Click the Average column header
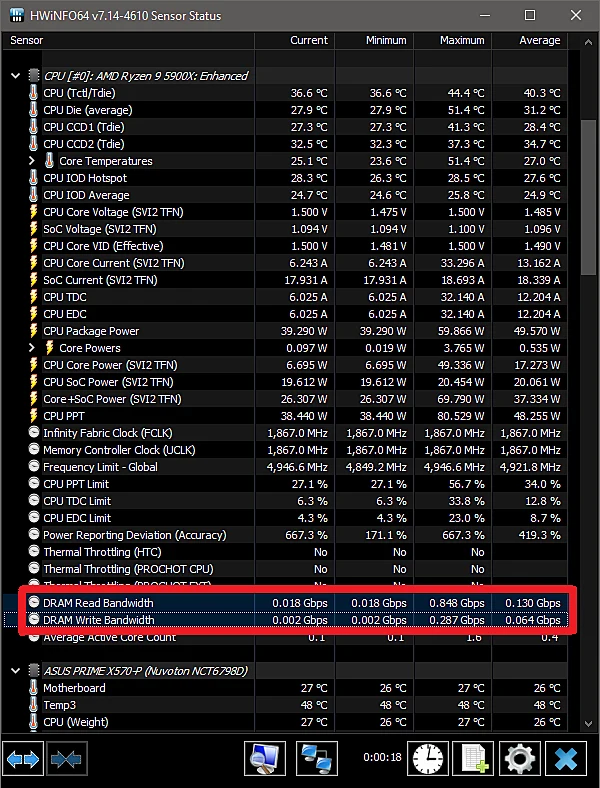 (x=530, y=40)
